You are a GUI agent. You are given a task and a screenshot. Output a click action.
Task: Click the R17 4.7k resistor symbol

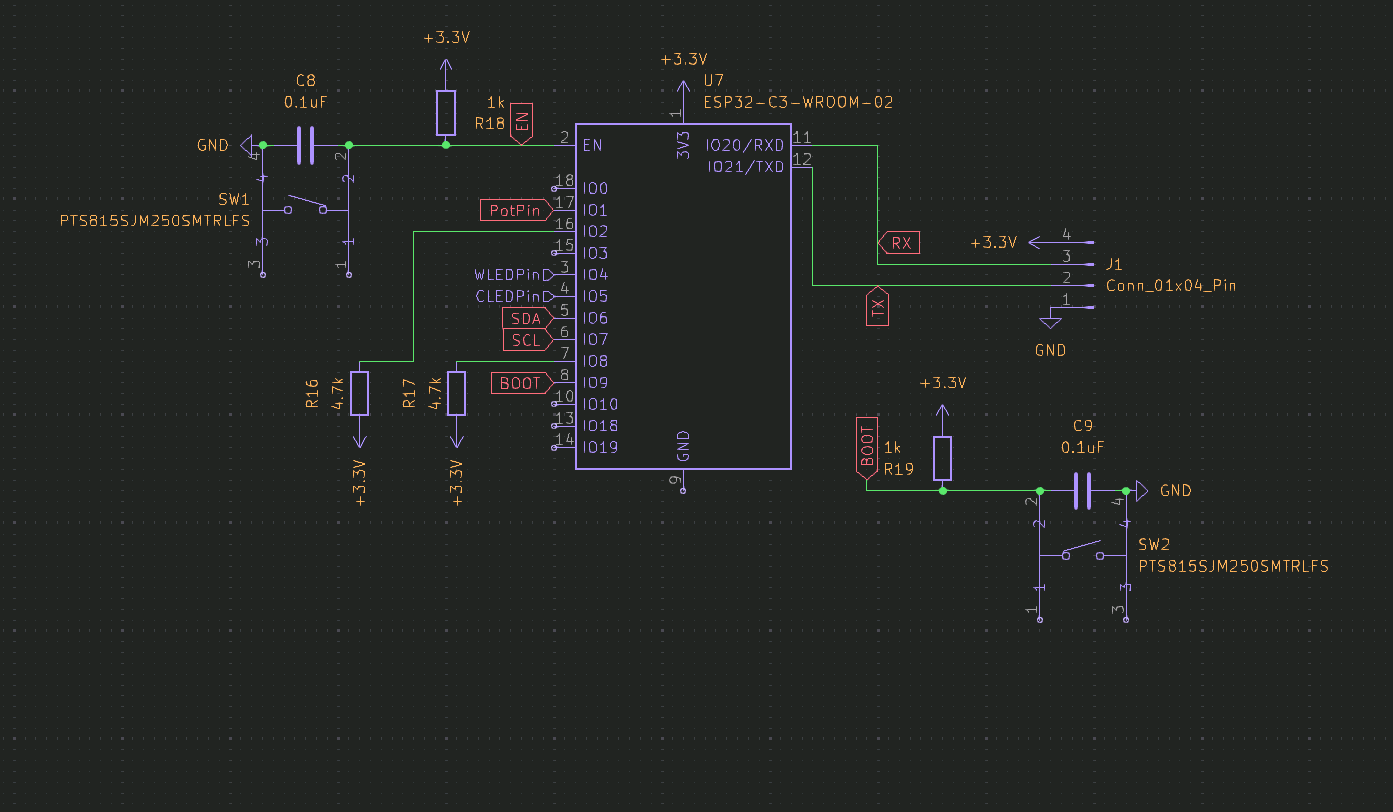[x=457, y=393]
